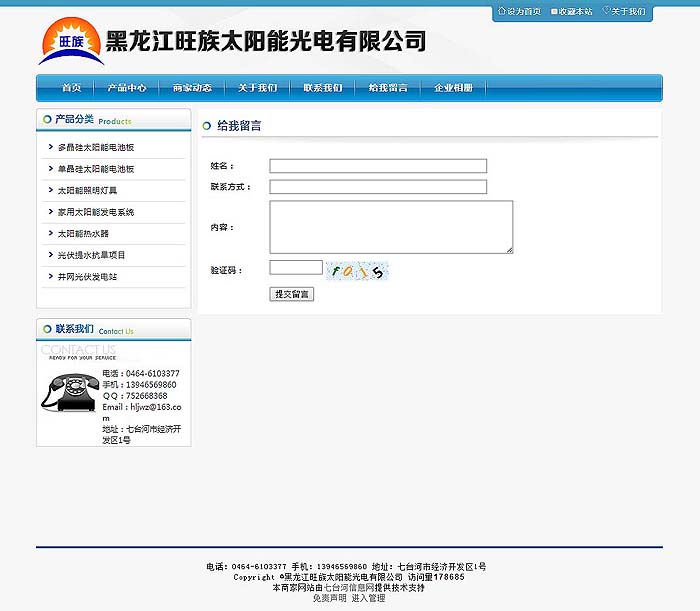Open the 并网光伏发电站 category
The width and height of the screenshot is (700, 611).
[x=87, y=277]
